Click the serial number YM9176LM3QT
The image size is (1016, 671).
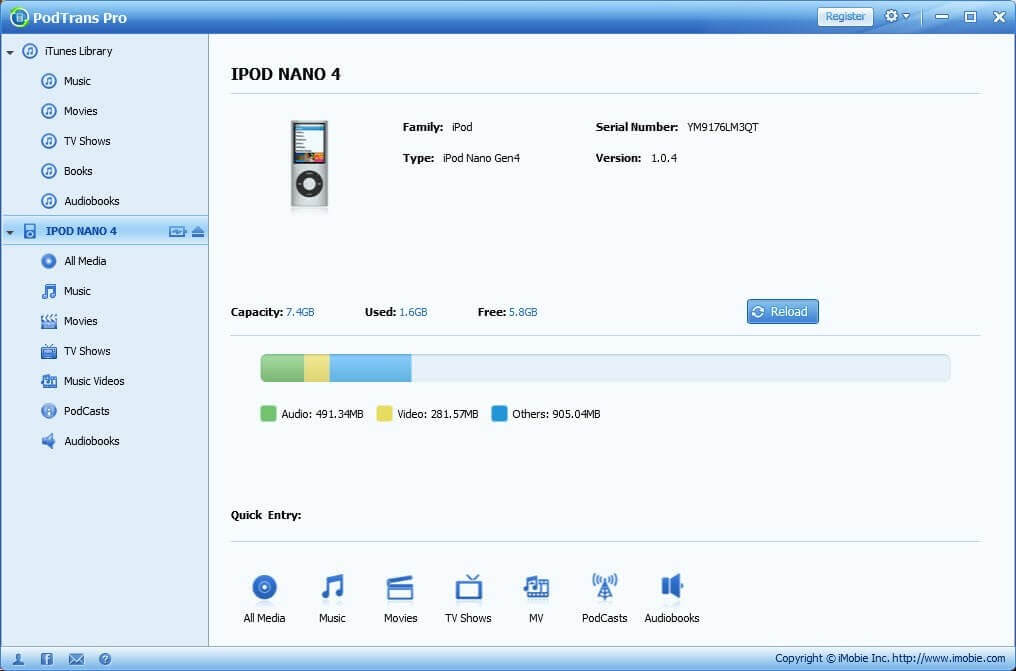722,127
